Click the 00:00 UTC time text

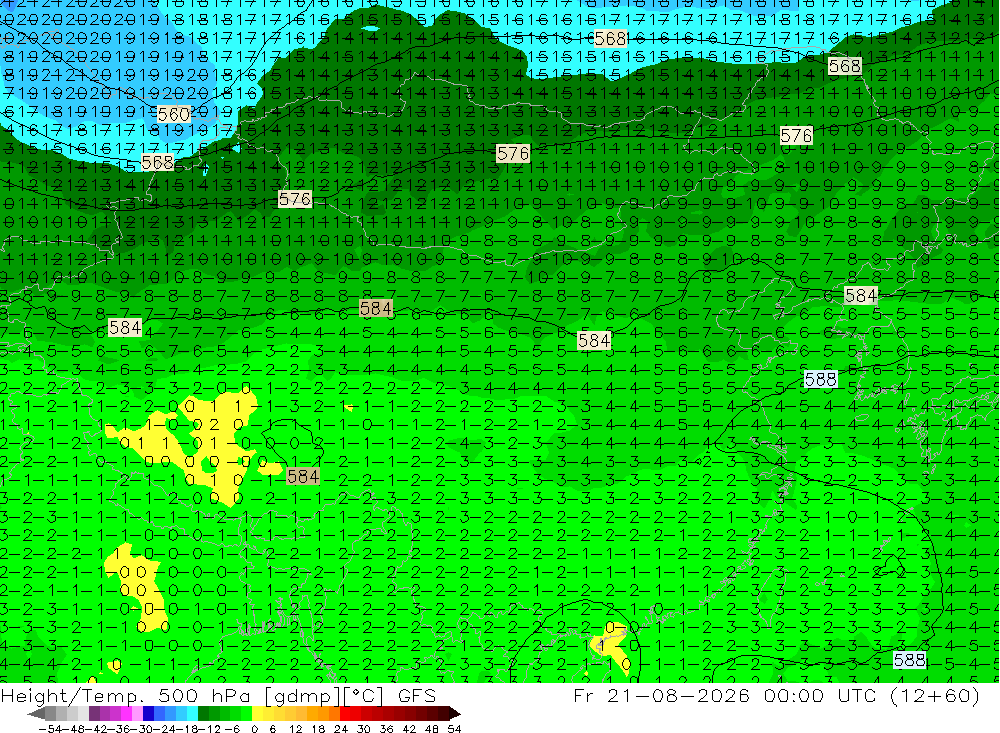(820, 695)
